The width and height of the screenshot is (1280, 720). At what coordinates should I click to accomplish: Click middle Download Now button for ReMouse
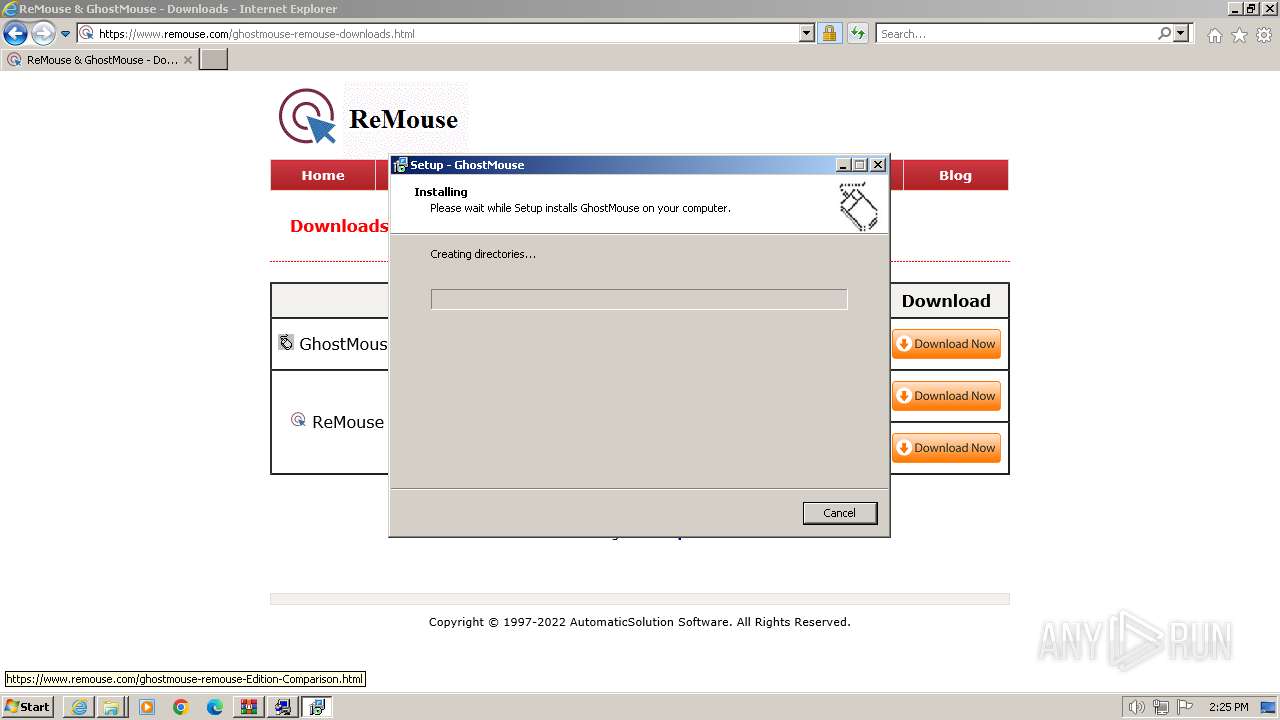click(x=946, y=396)
